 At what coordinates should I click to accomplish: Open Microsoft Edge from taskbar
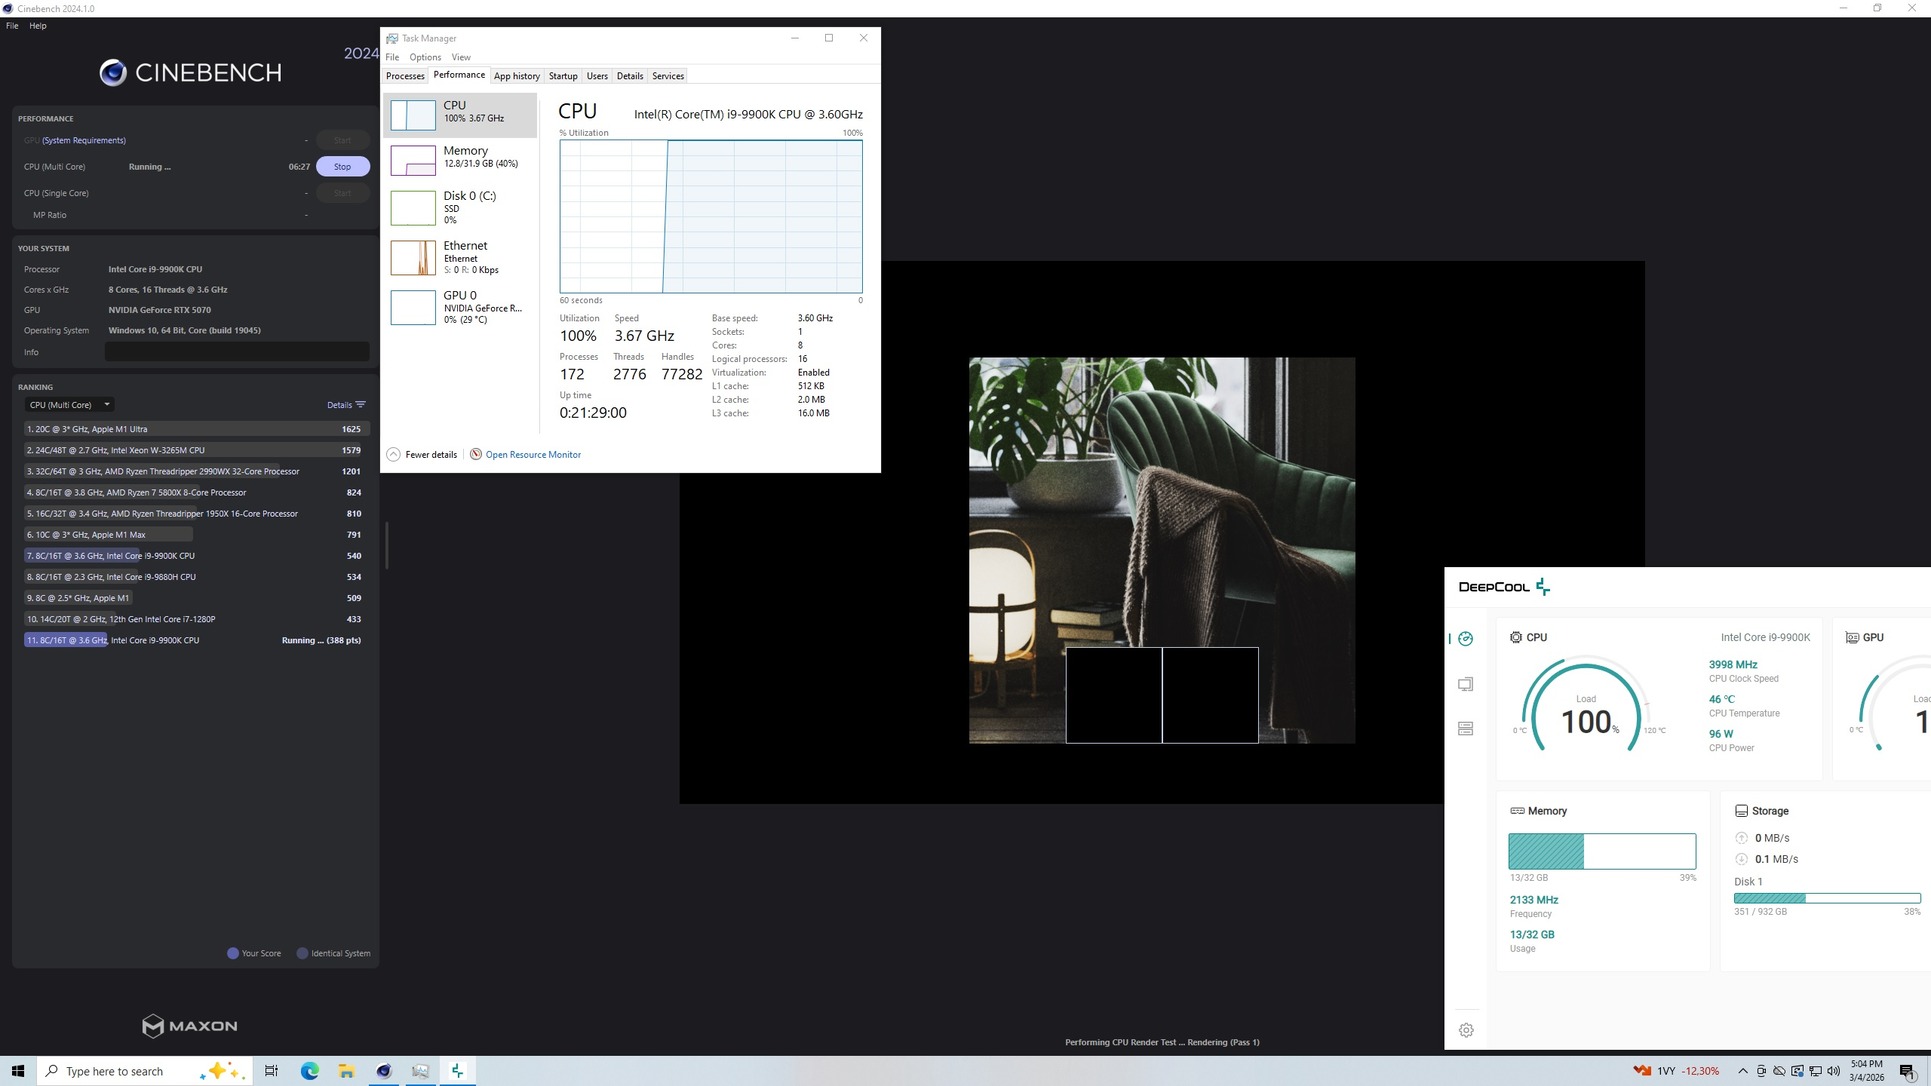coord(310,1071)
